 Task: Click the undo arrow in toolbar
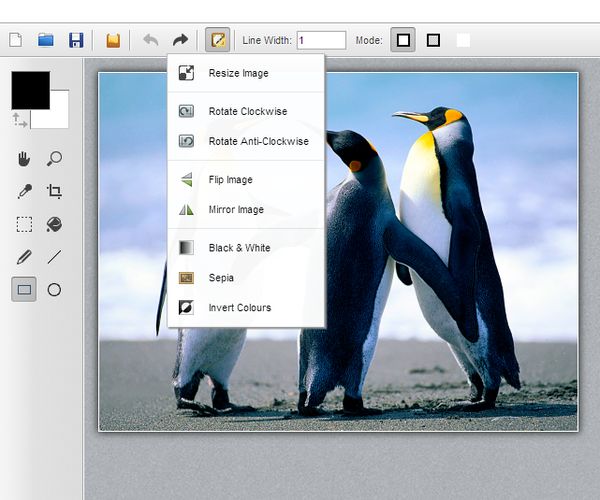click(151, 40)
